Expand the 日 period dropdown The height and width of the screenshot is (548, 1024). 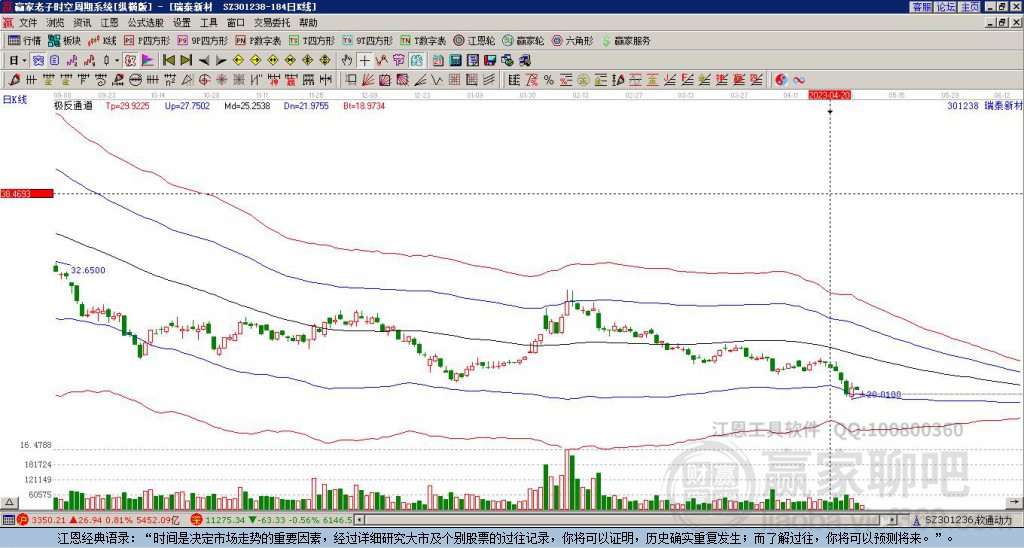point(18,60)
